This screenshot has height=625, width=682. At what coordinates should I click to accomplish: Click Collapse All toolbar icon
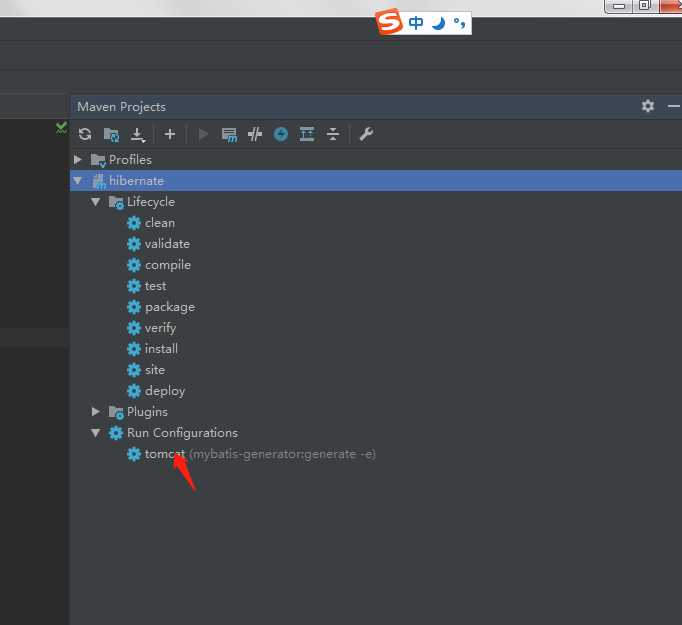[333, 134]
